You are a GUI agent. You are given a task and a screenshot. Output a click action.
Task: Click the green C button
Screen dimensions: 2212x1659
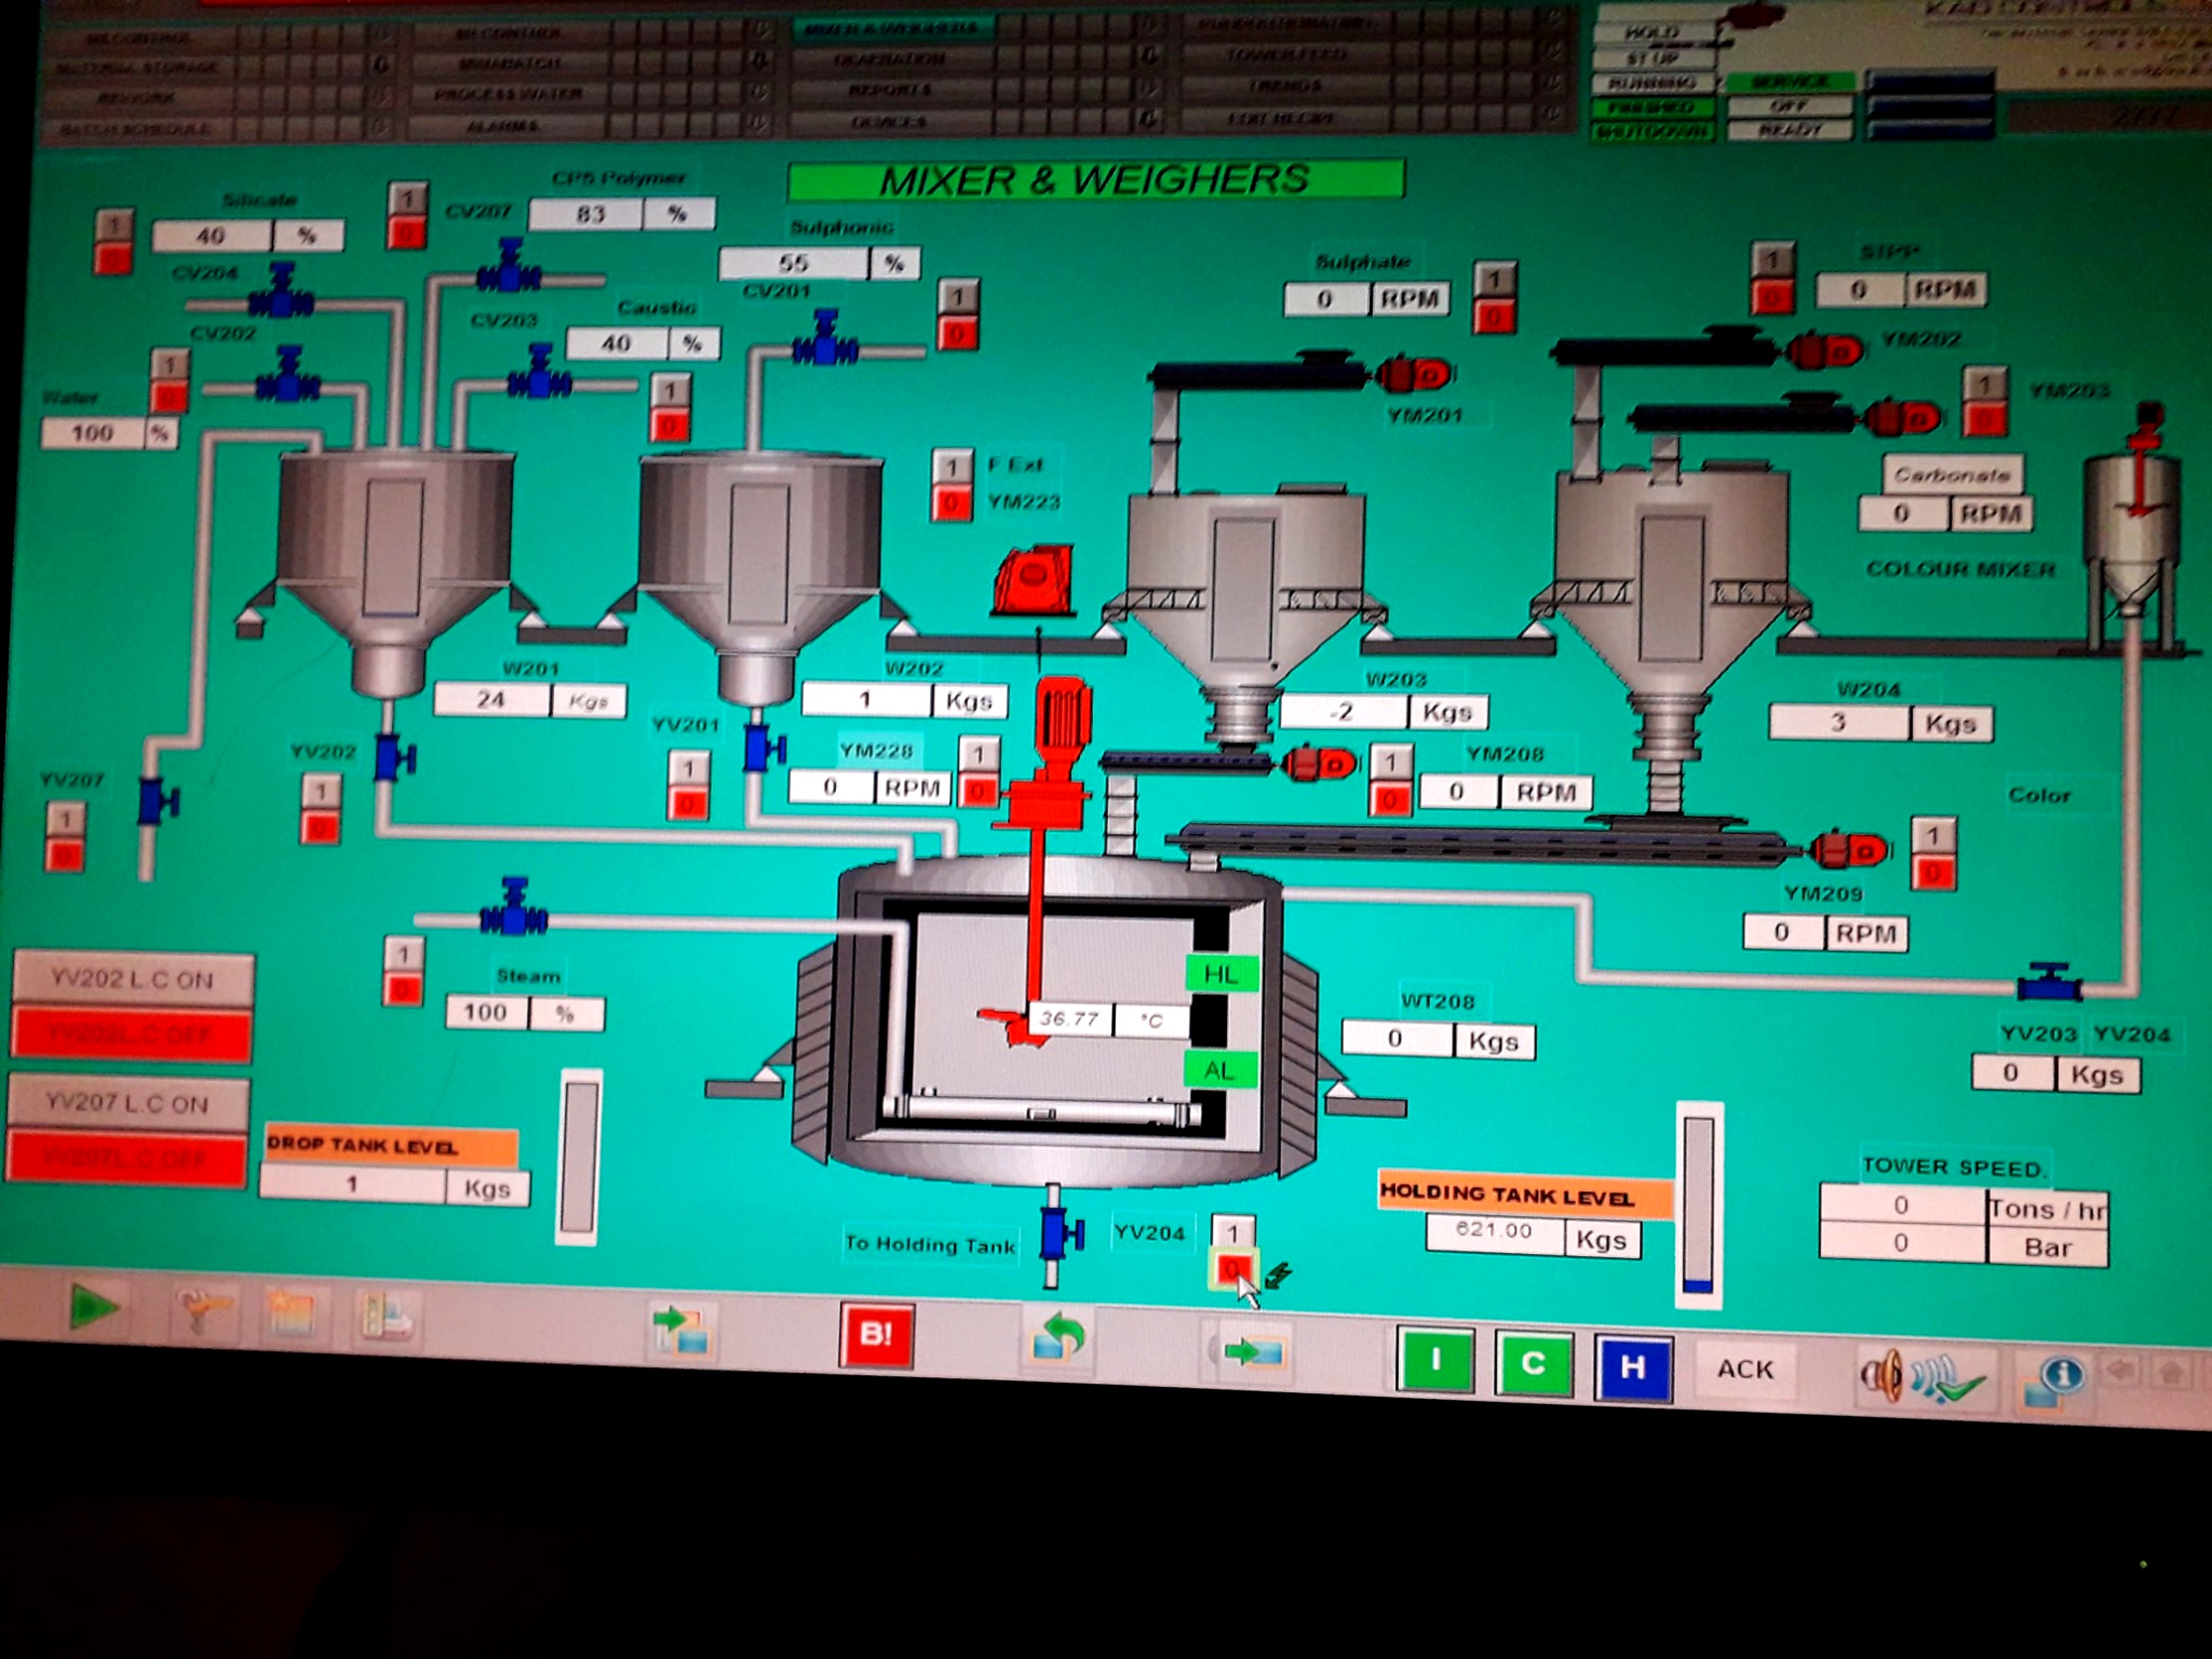tap(1533, 1363)
